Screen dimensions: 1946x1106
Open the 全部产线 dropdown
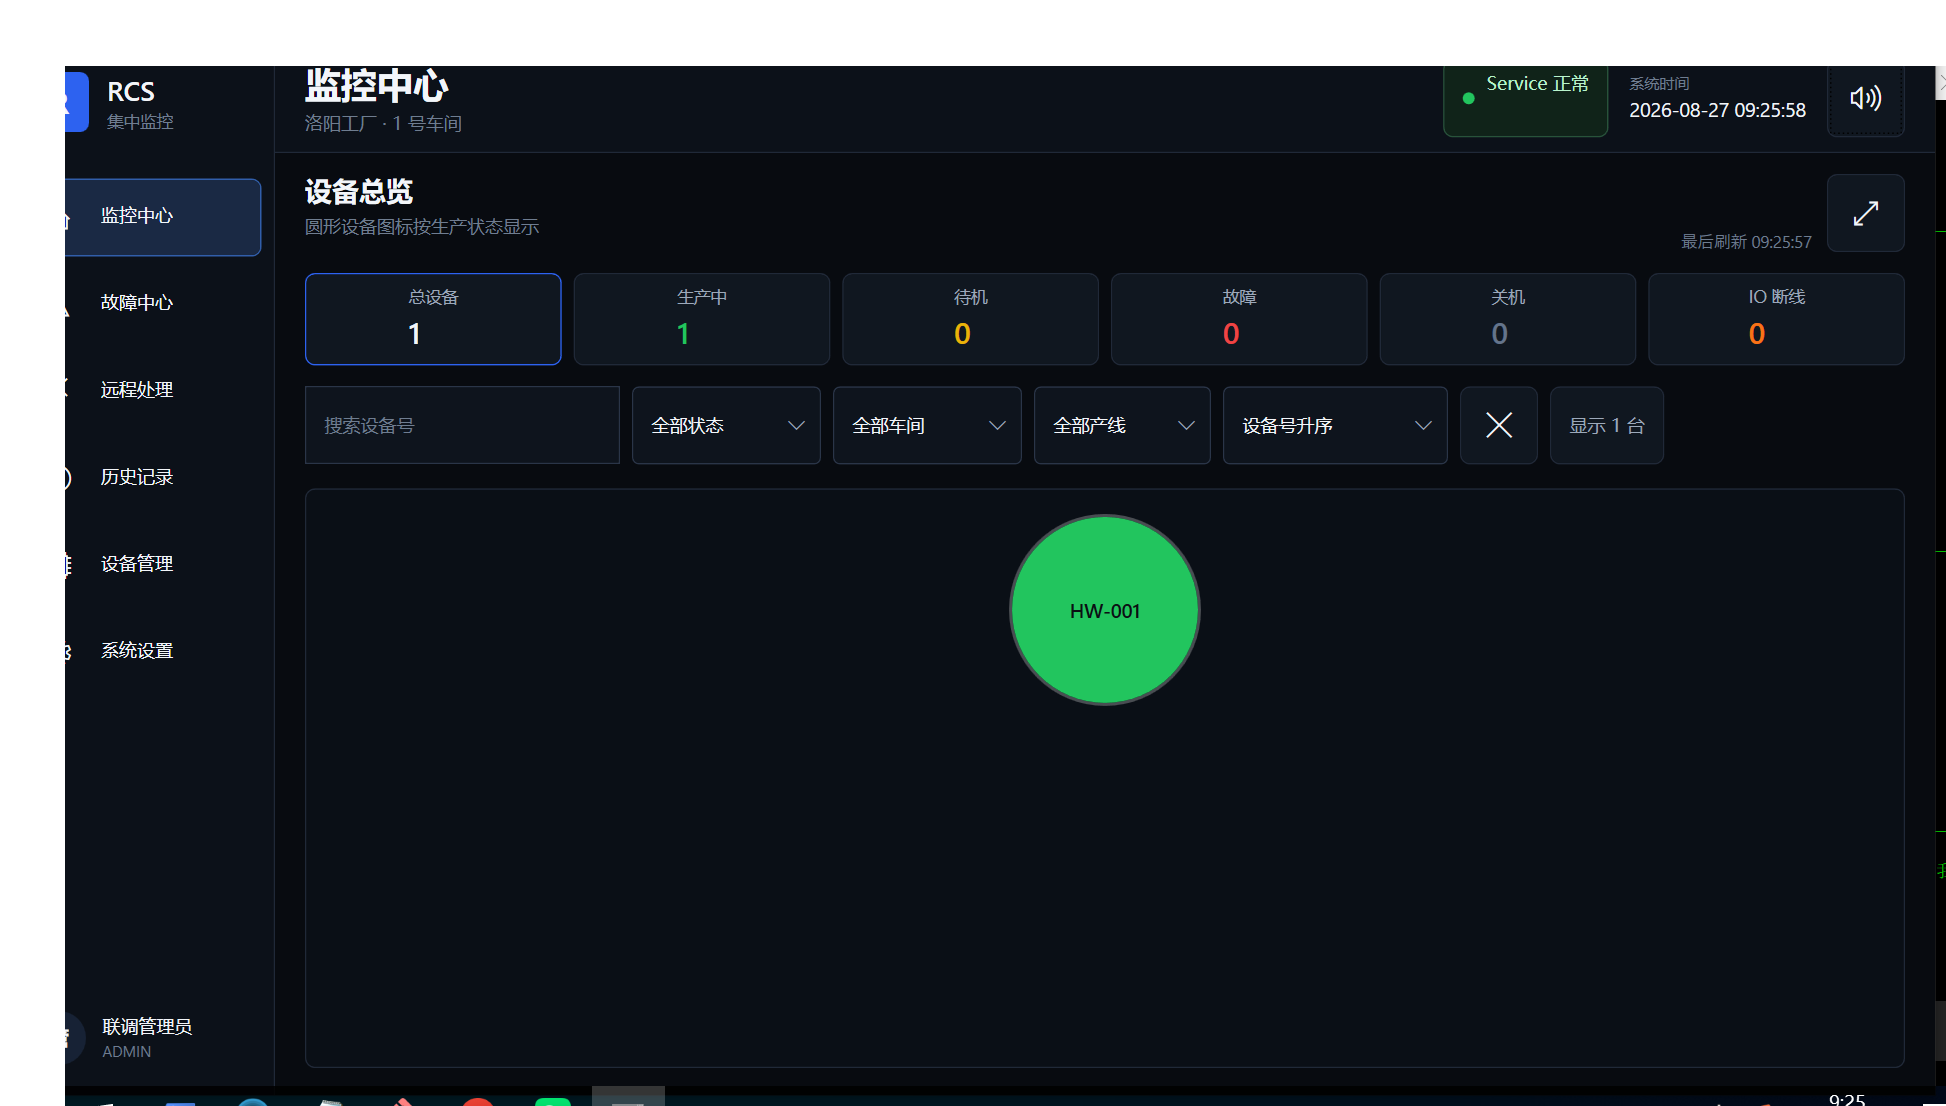(1122, 425)
